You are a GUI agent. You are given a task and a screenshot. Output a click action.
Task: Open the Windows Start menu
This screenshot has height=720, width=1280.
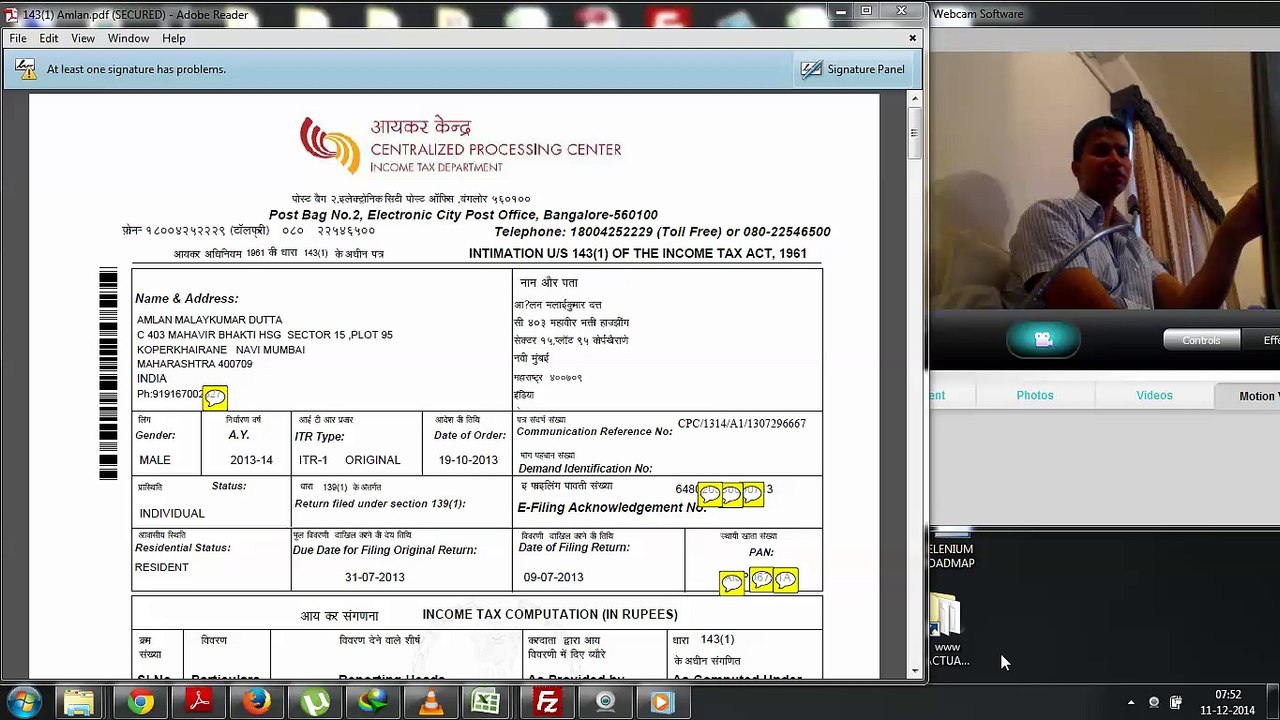click(x=24, y=702)
